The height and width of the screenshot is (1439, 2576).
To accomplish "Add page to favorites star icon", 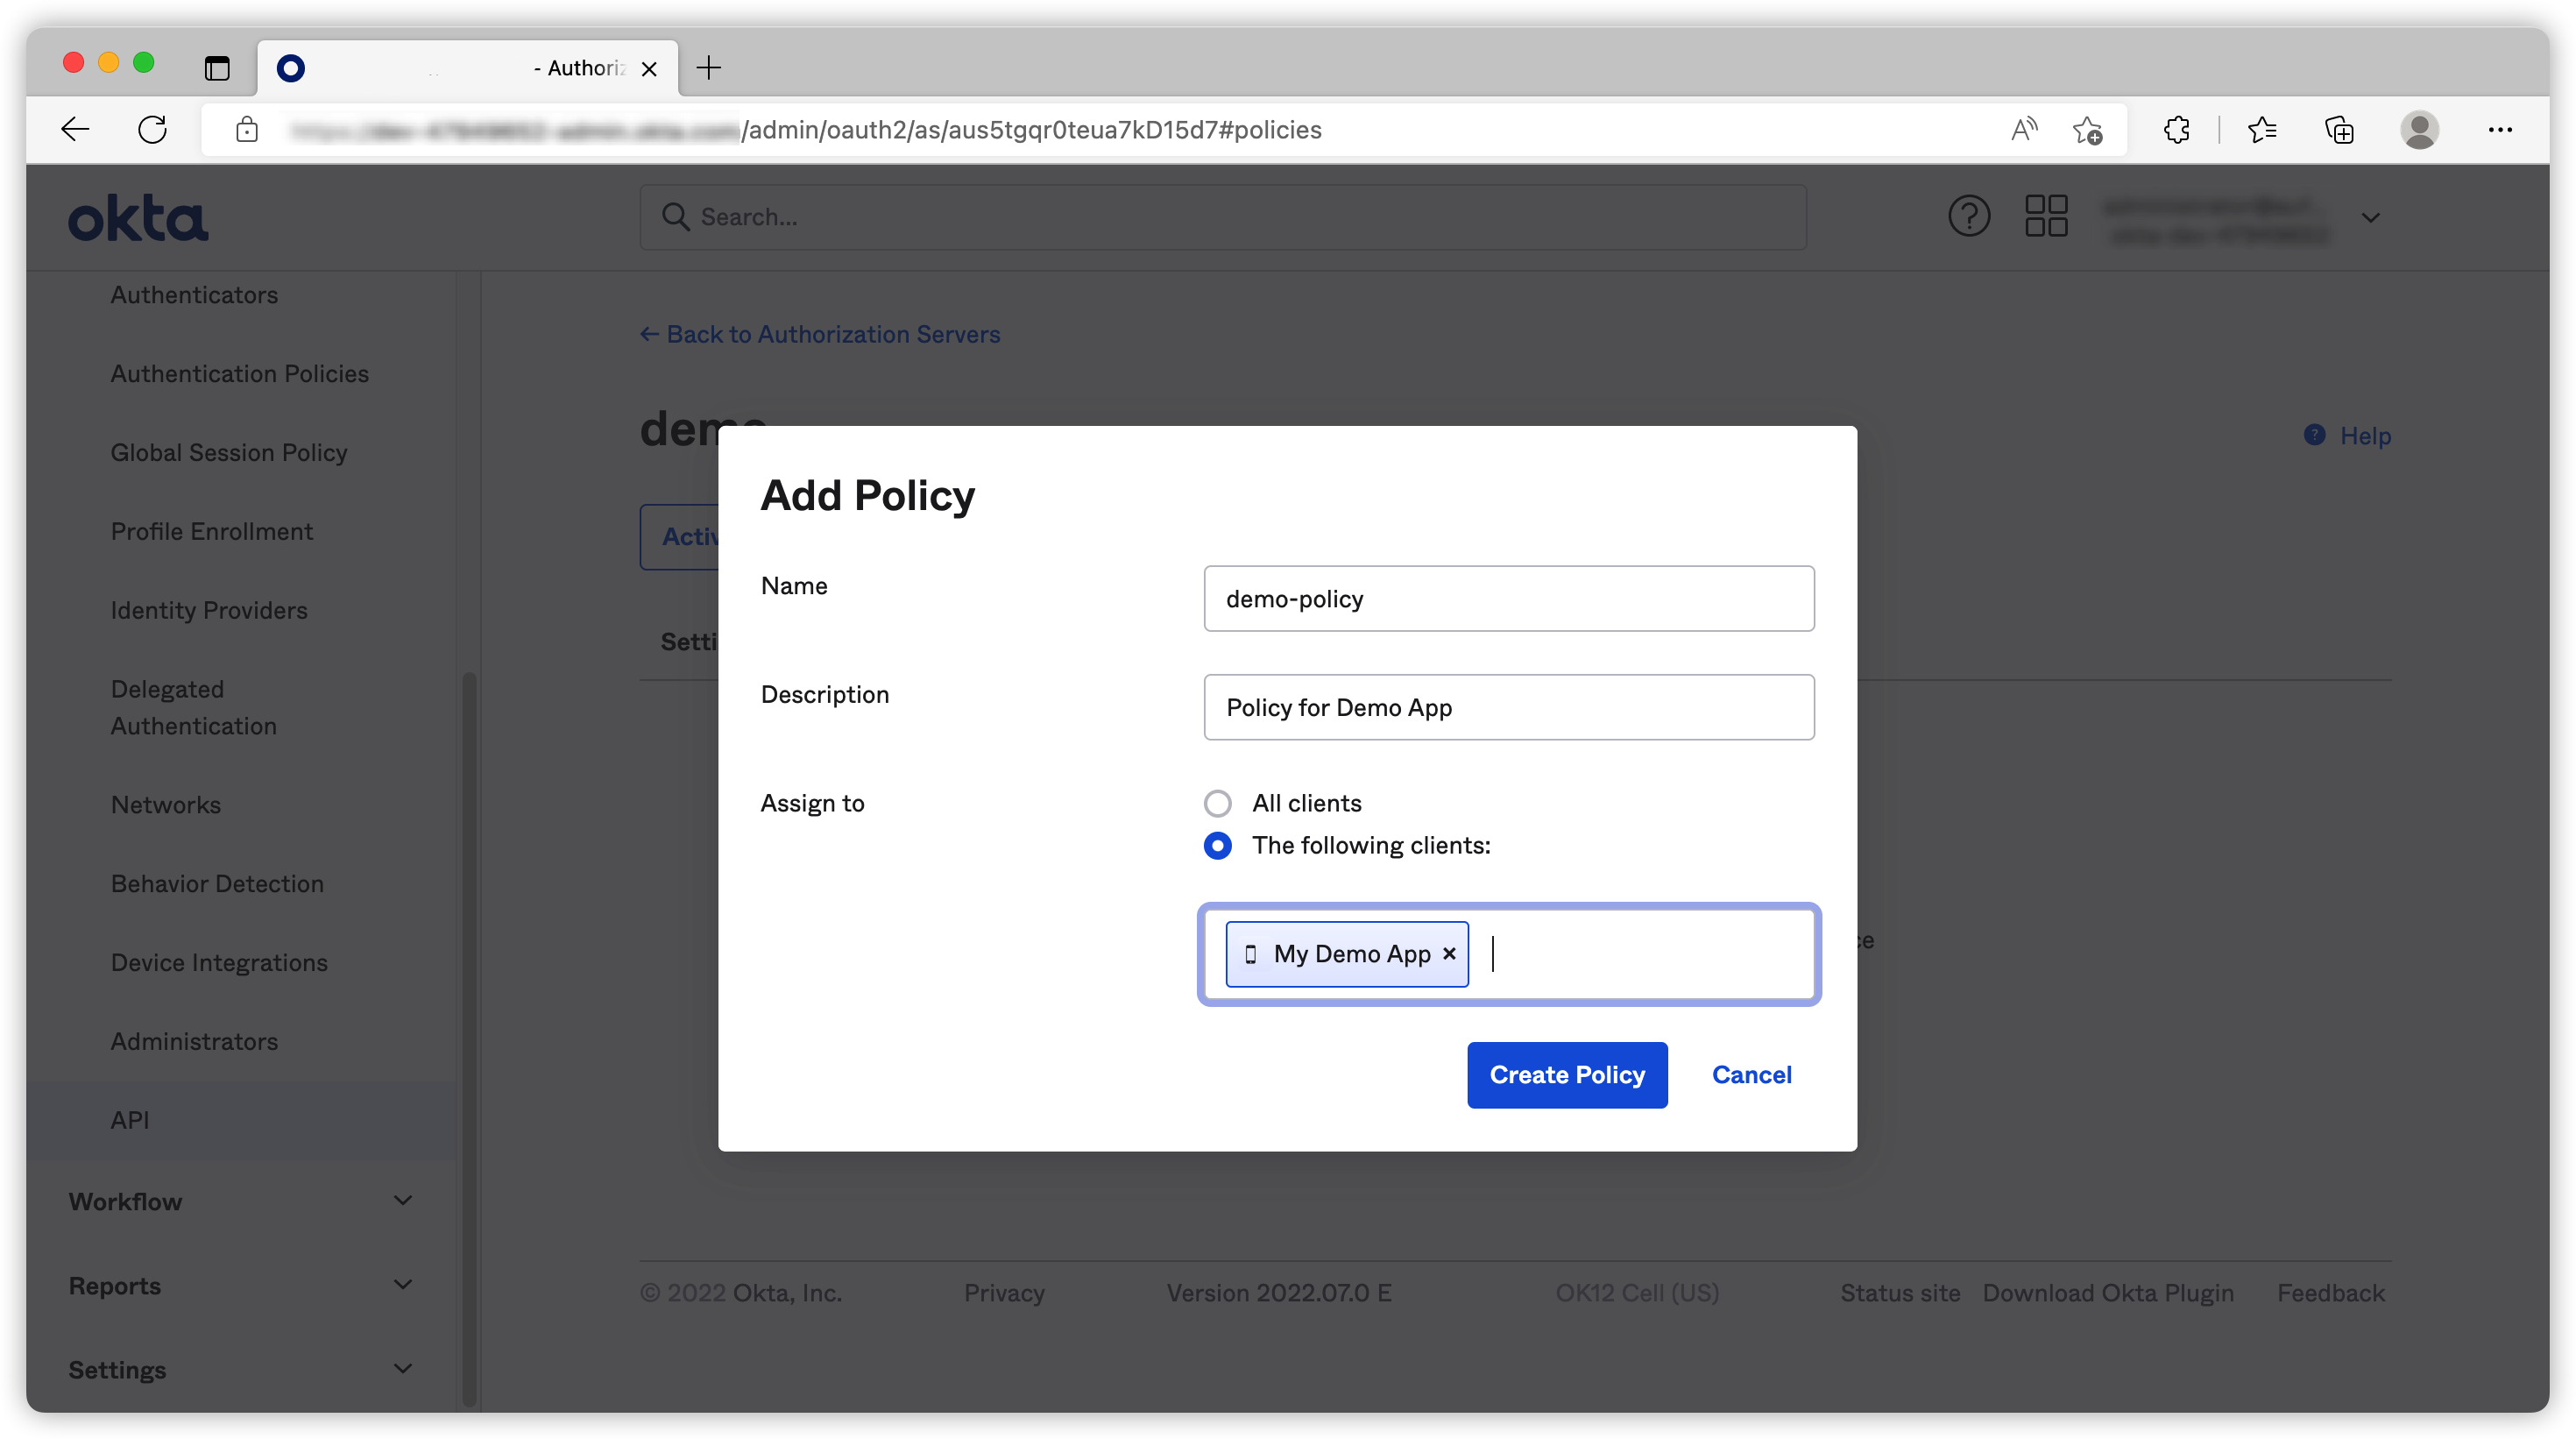I will pyautogui.click(x=2087, y=130).
